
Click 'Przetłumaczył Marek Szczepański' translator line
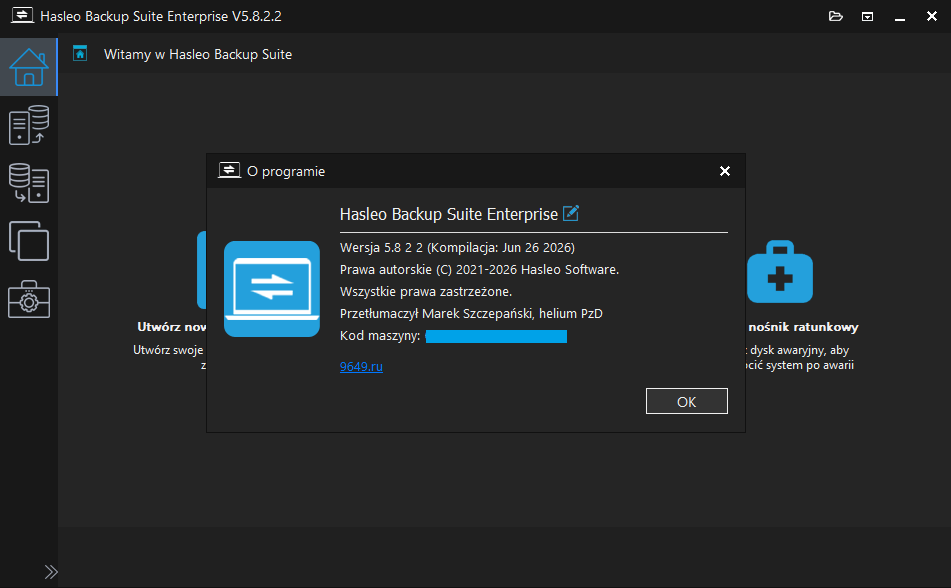click(471, 314)
